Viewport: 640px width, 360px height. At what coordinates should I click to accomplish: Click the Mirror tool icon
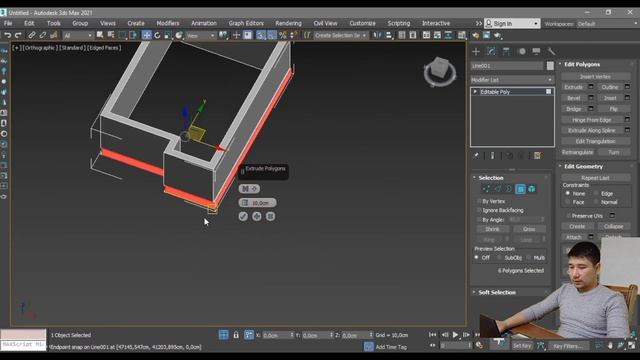point(378,36)
